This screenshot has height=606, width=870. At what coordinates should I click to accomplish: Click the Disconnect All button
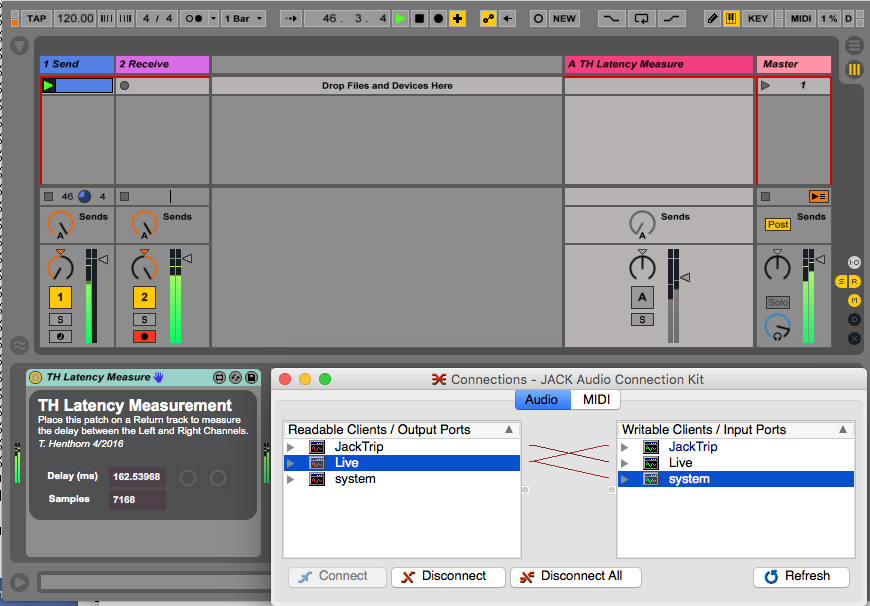pos(576,577)
